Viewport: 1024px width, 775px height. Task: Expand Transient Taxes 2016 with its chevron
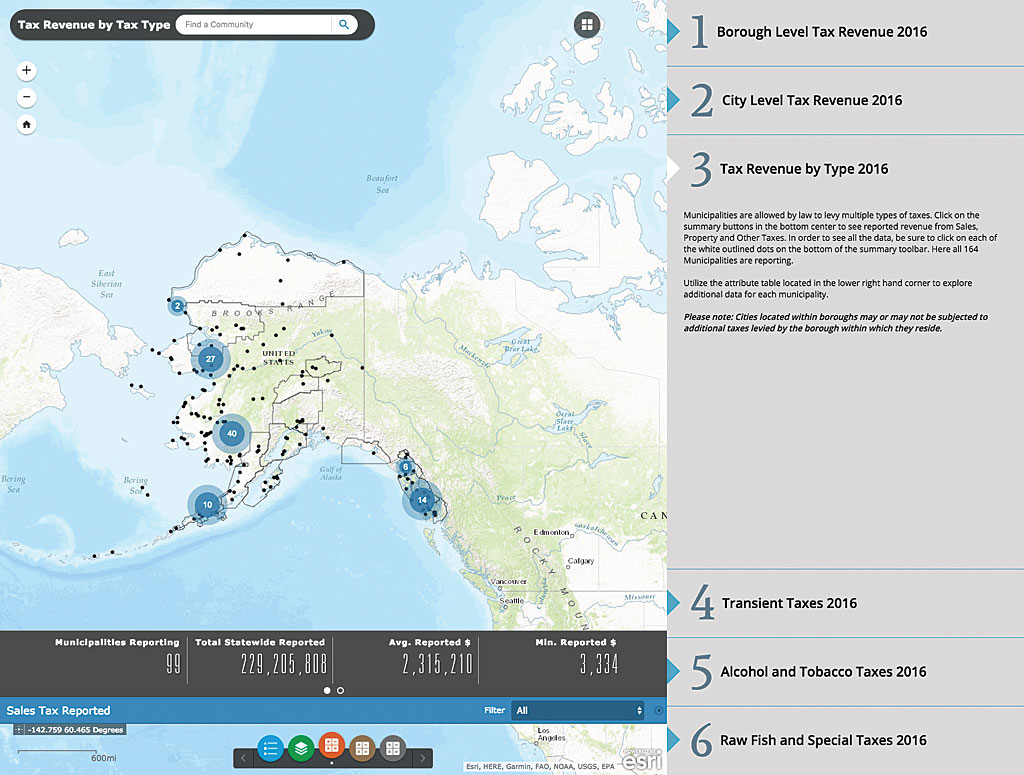[675, 602]
